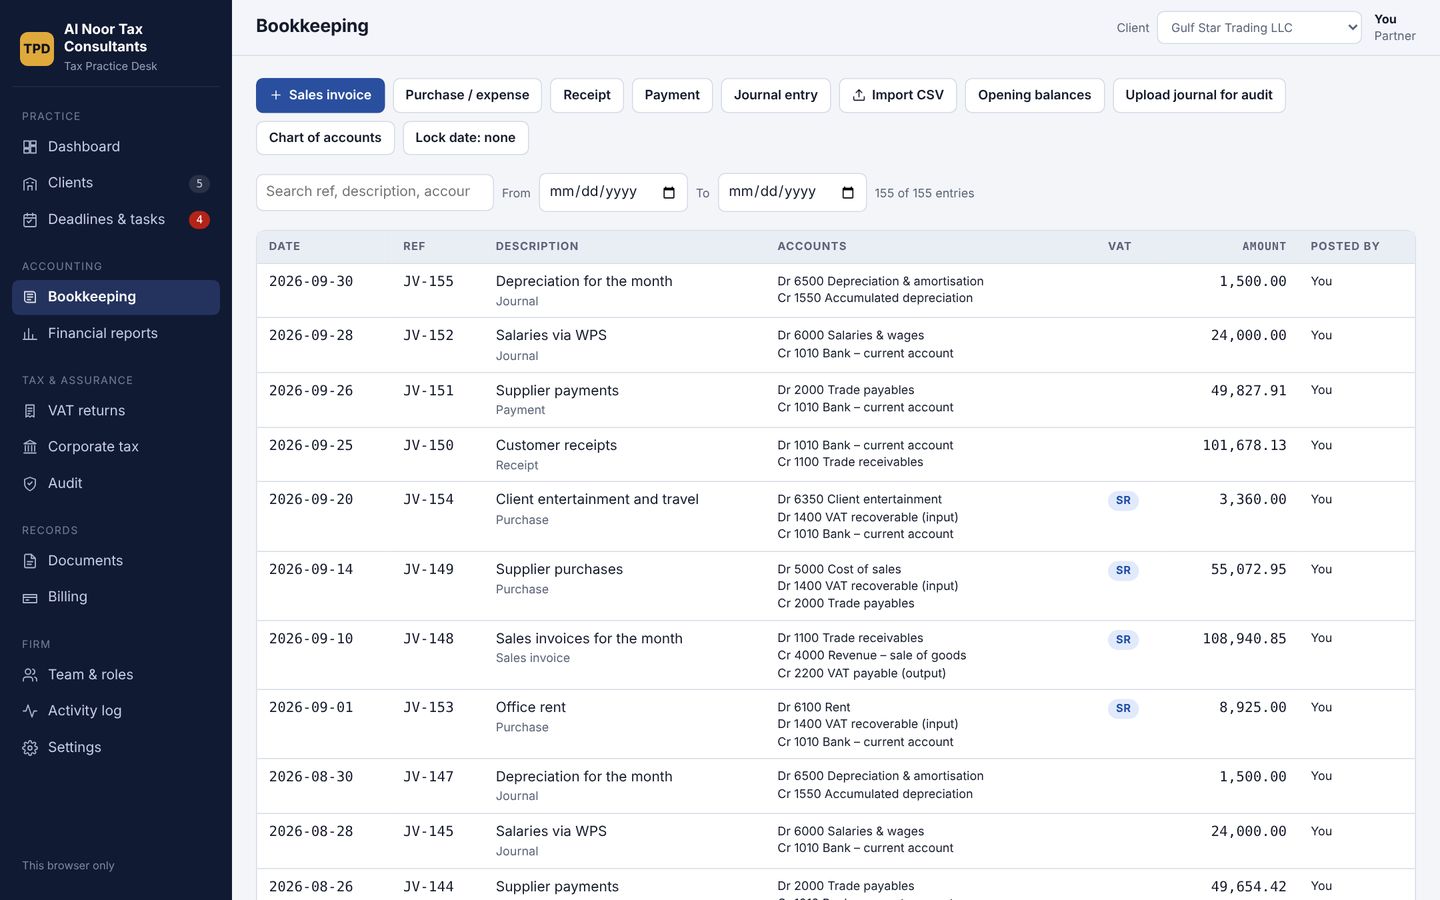The image size is (1440, 900).
Task: Click the Dashboard grid icon
Action: click(x=30, y=147)
